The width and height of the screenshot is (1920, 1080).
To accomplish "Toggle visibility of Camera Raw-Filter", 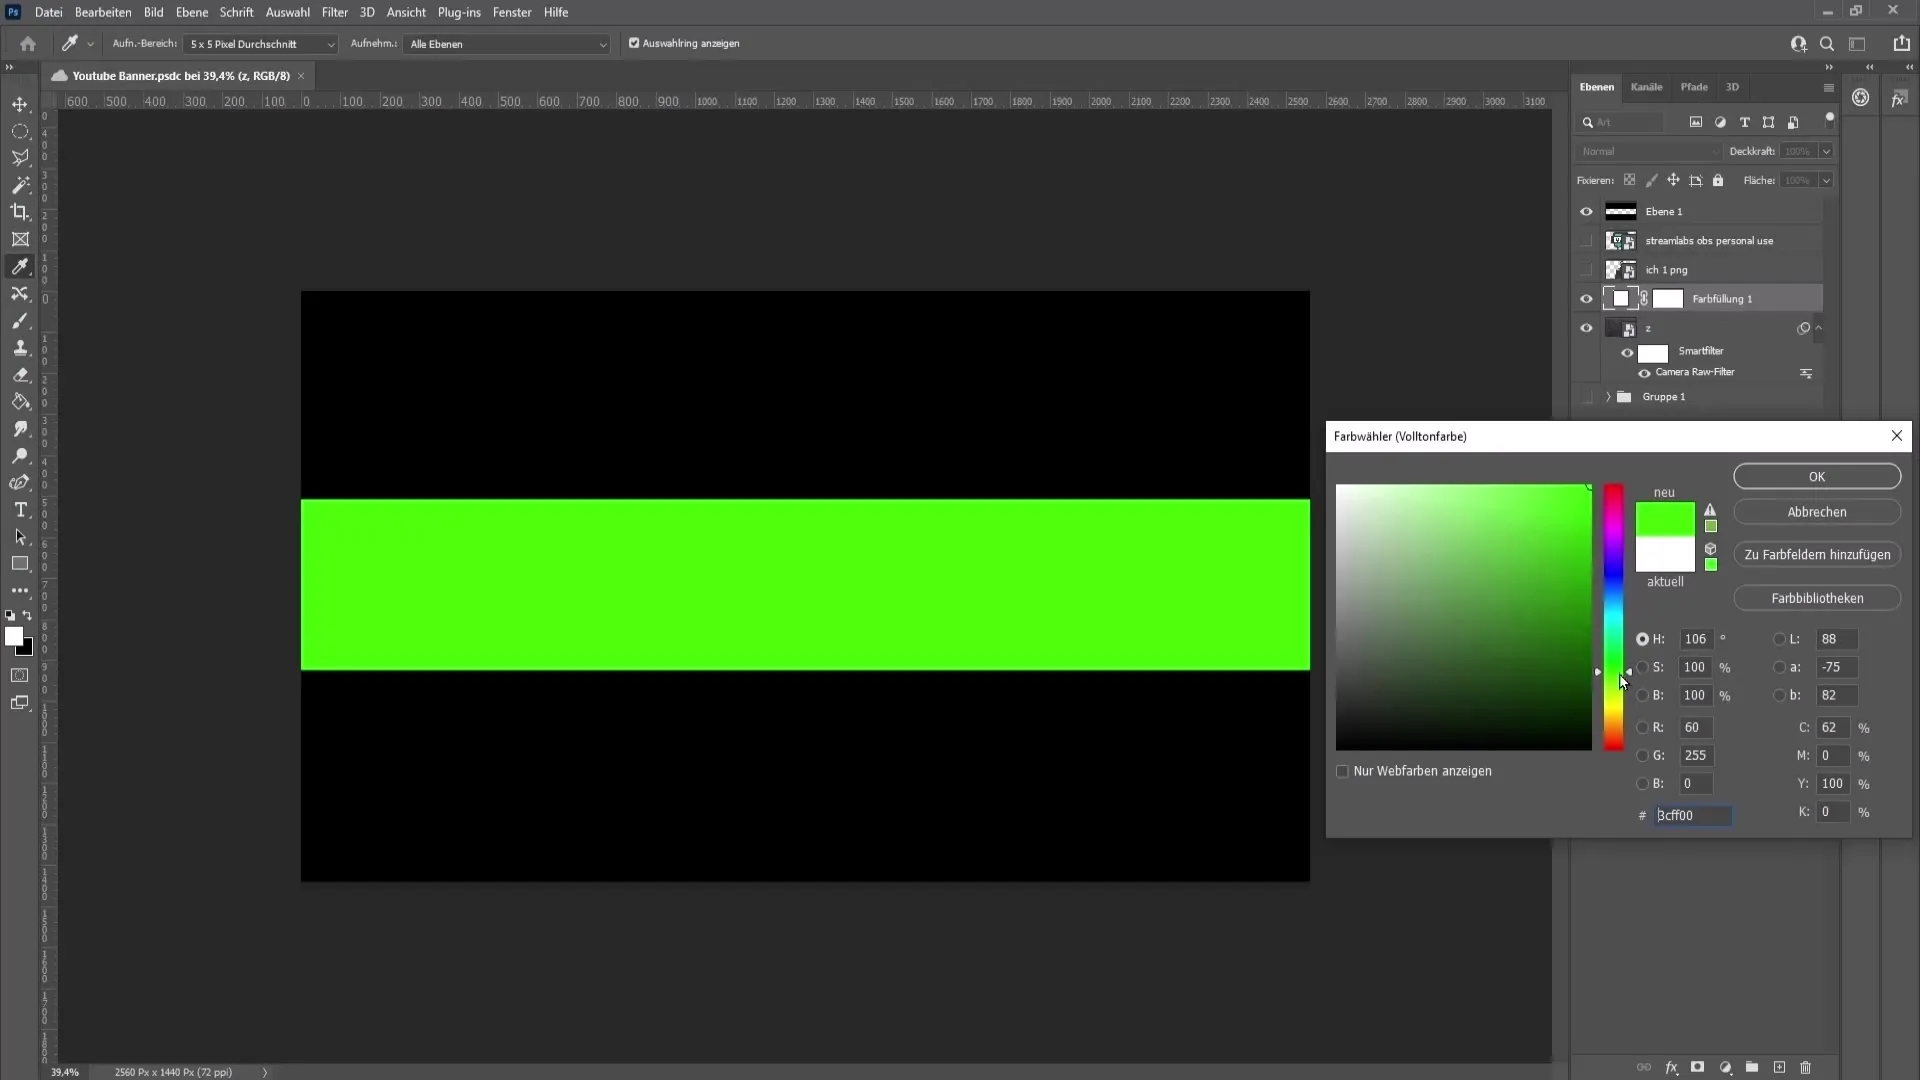I will pos(1644,373).
